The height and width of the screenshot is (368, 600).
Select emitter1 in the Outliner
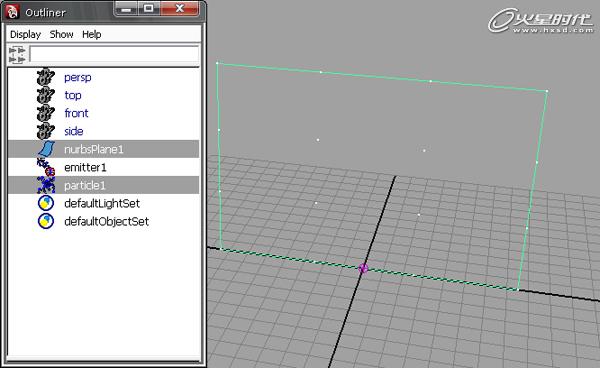tap(85, 167)
